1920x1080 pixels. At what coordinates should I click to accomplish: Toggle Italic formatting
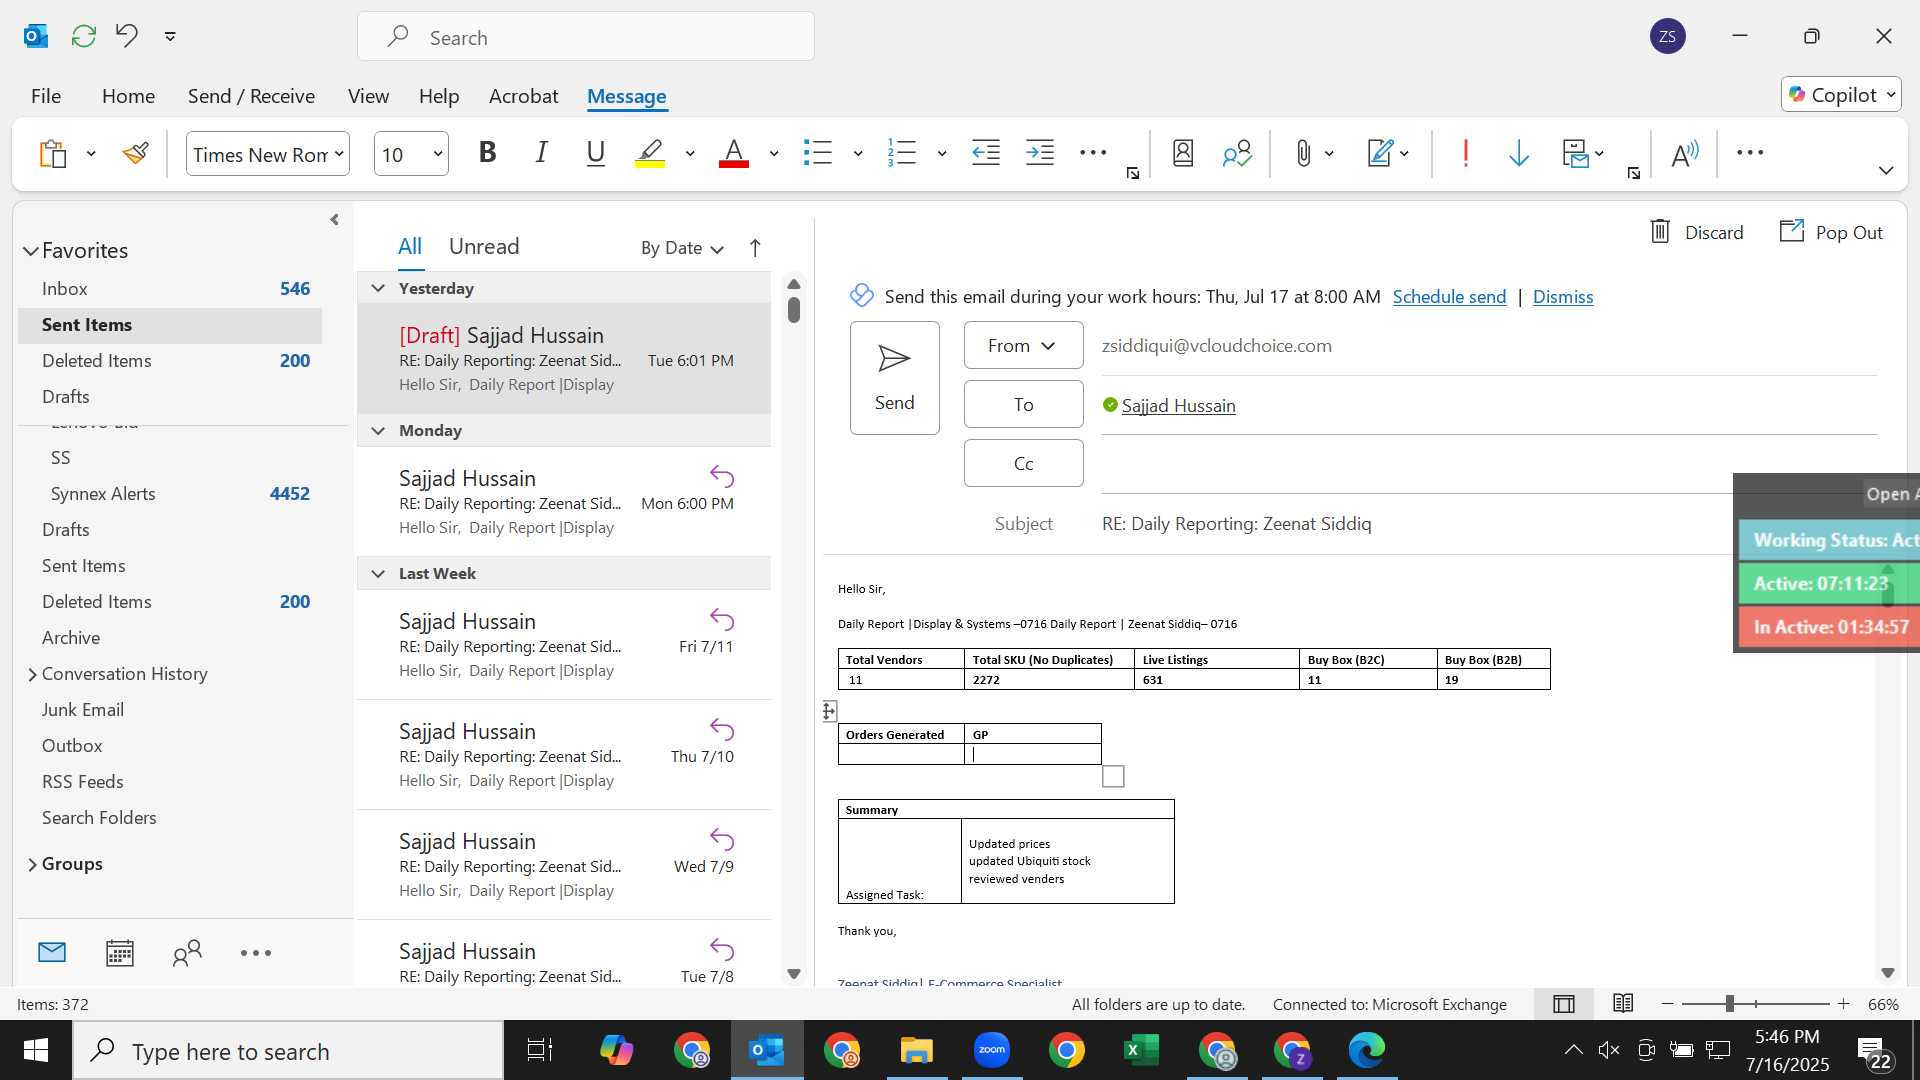(x=541, y=153)
